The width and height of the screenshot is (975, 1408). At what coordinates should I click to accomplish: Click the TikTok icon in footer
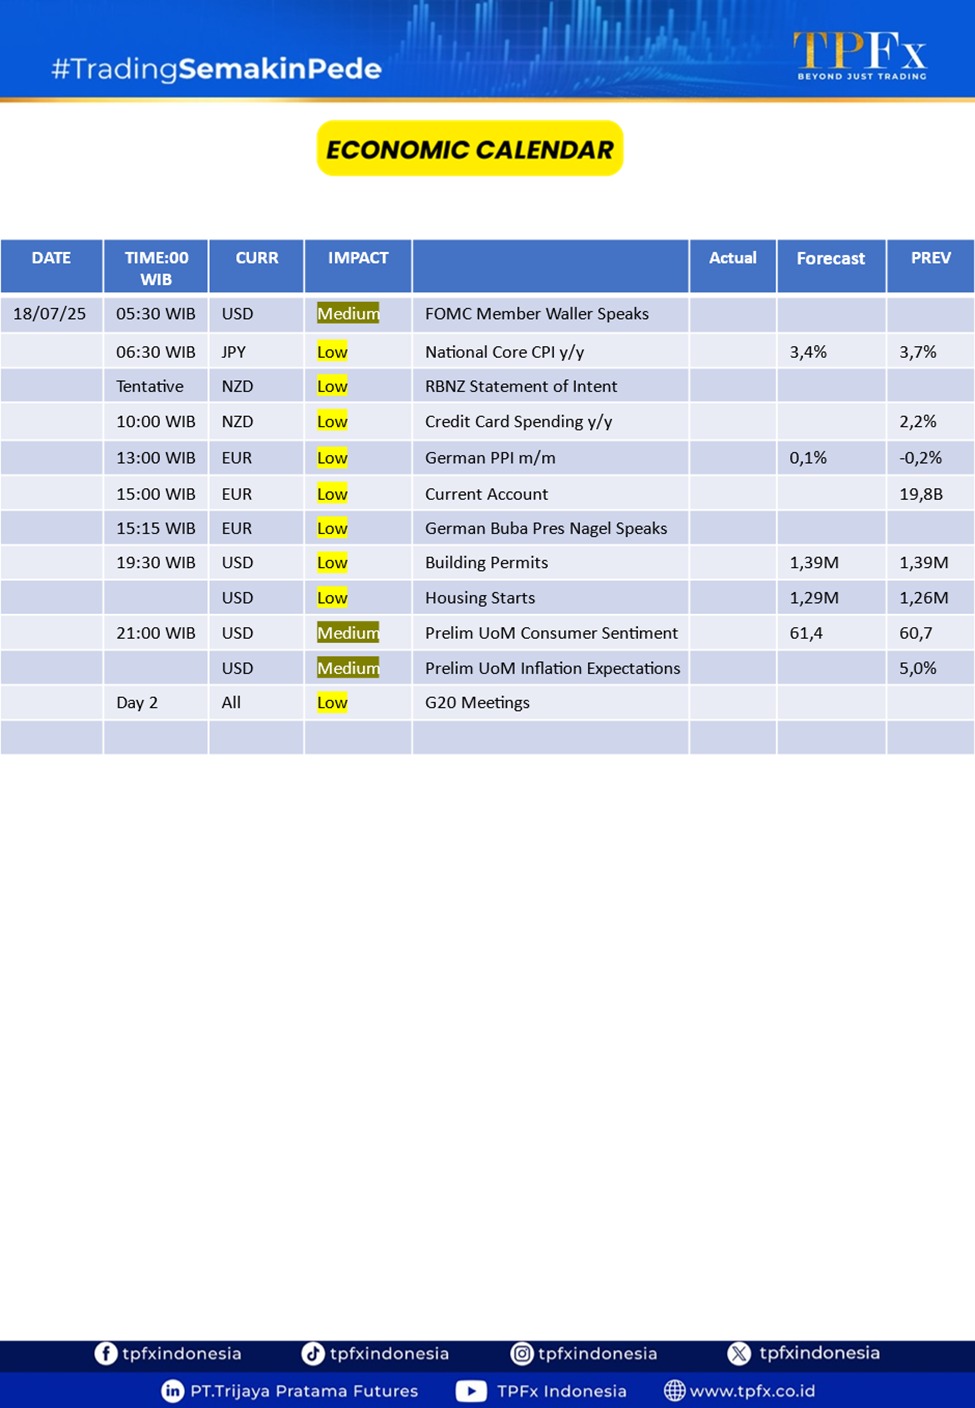point(313,1353)
